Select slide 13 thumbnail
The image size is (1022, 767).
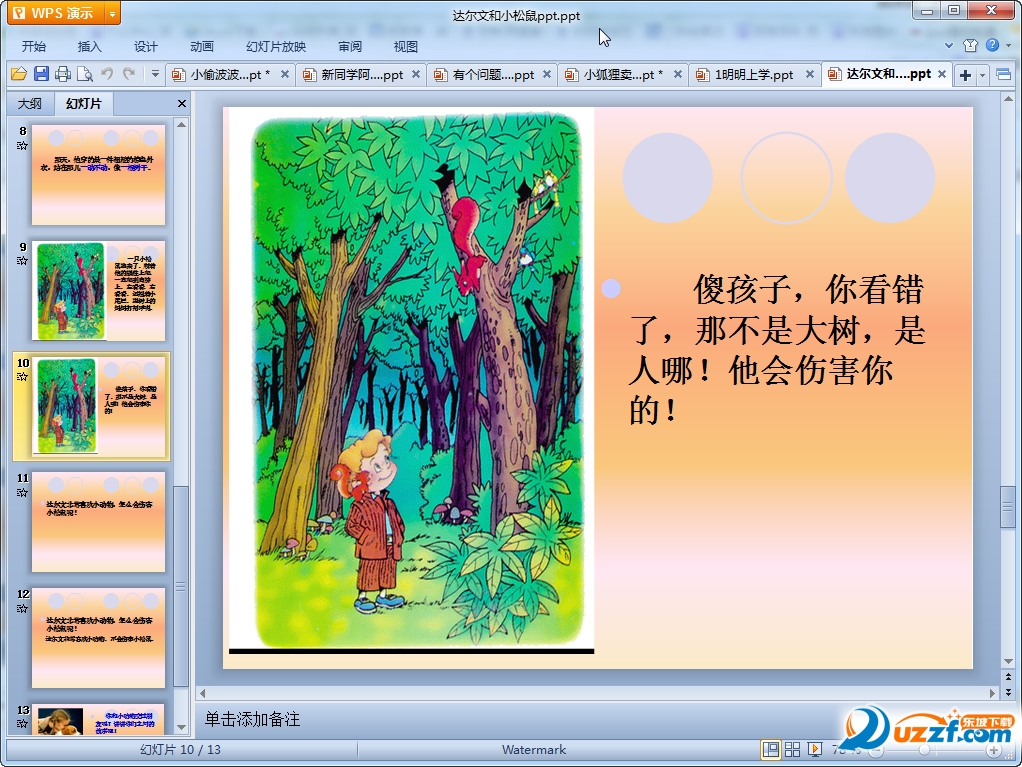click(98, 719)
